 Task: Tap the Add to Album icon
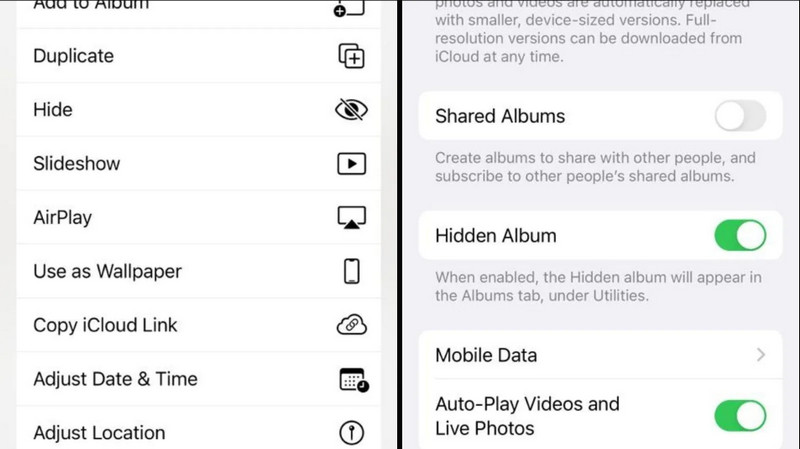(x=349, y=8)
